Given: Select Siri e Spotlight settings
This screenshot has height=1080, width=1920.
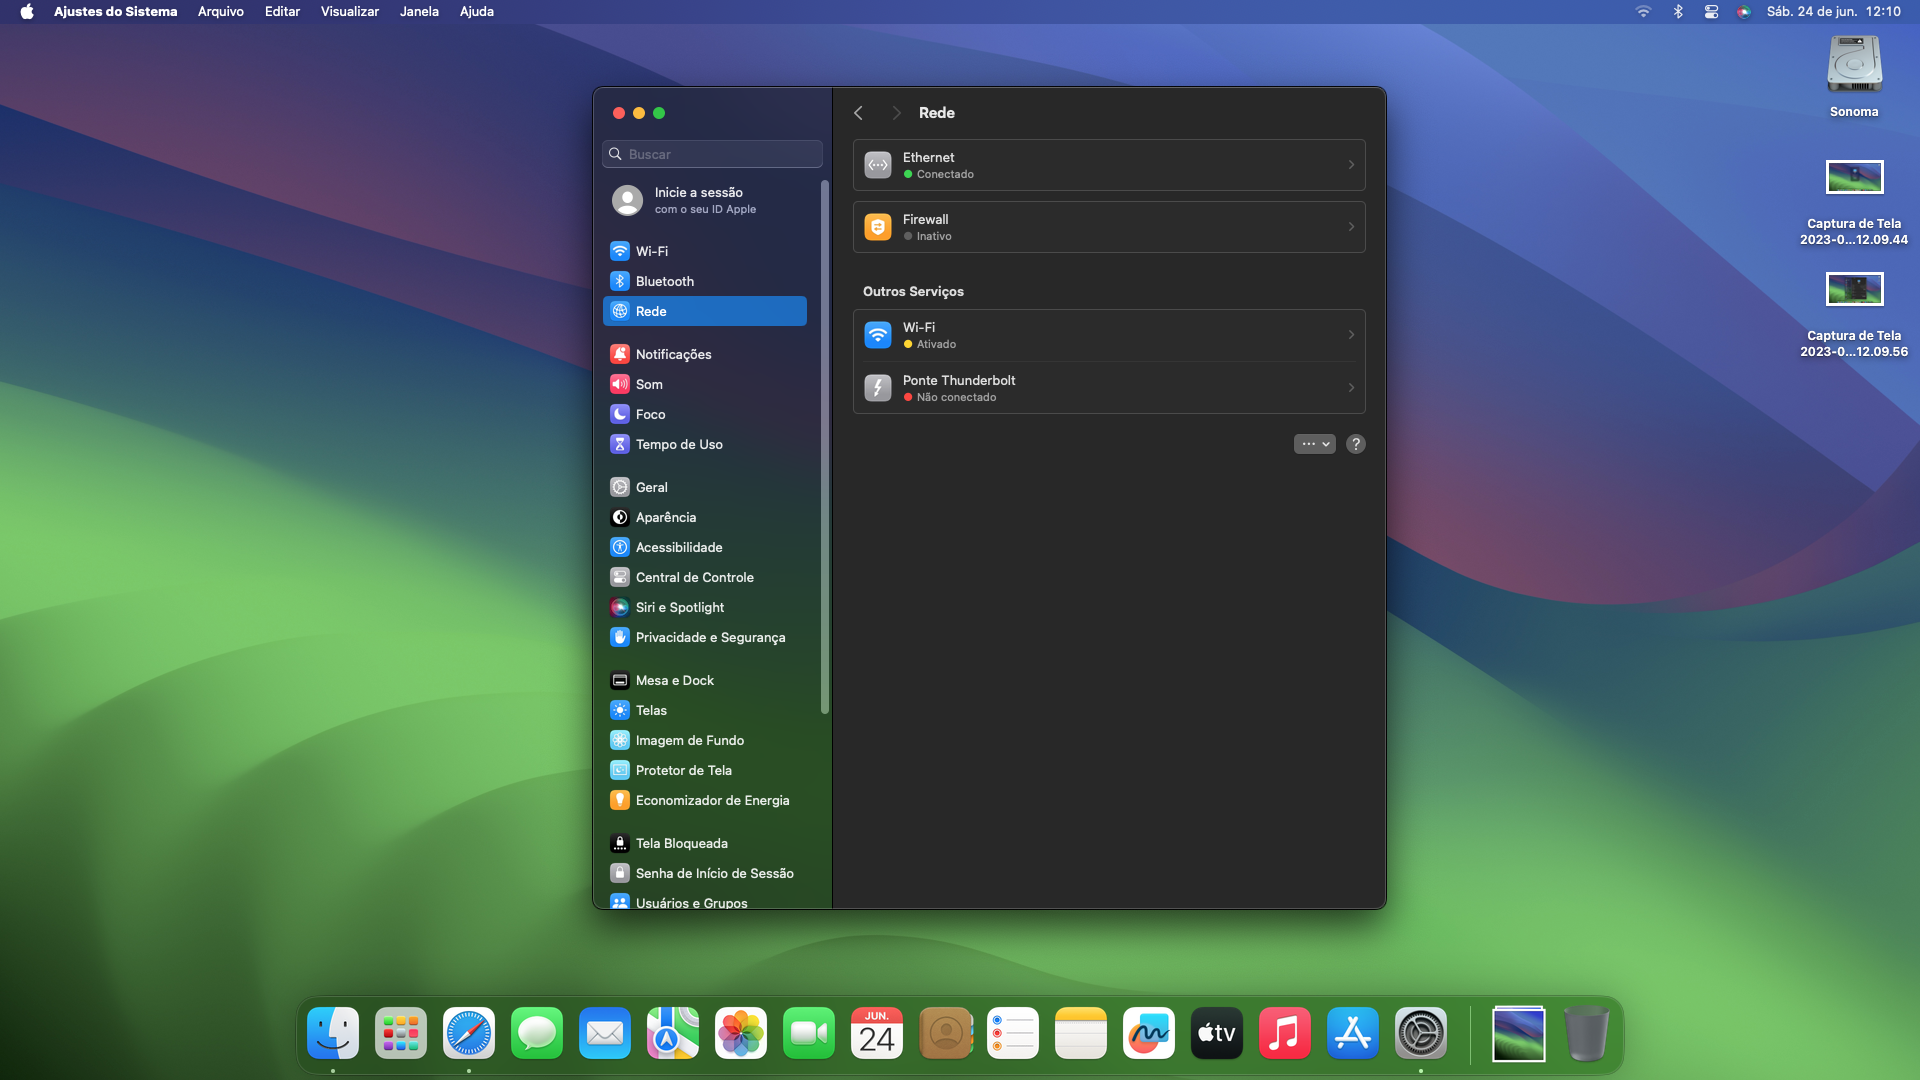Looking at the screenshot, I should pyautogui.click(x=679, y=607).
